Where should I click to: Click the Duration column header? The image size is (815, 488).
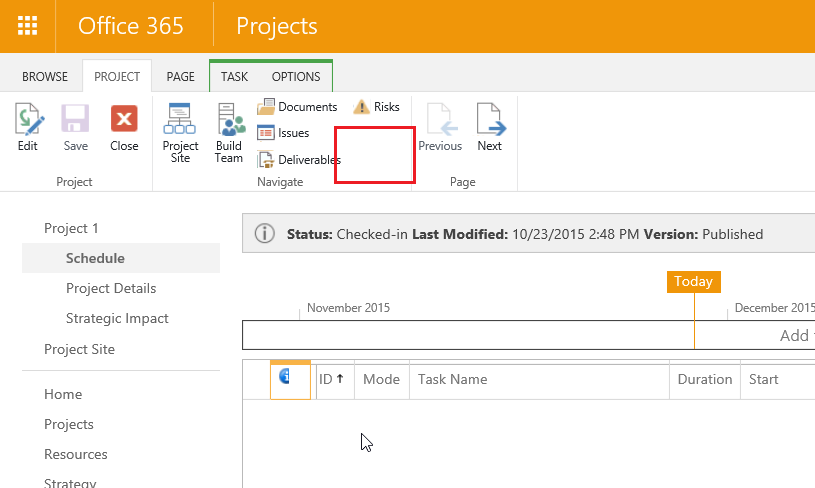(x=705, y=379)
